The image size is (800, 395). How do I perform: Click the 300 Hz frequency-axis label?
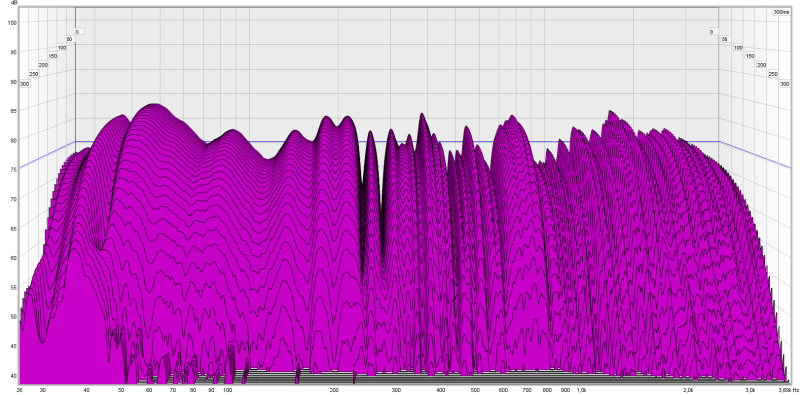(396, 390)
